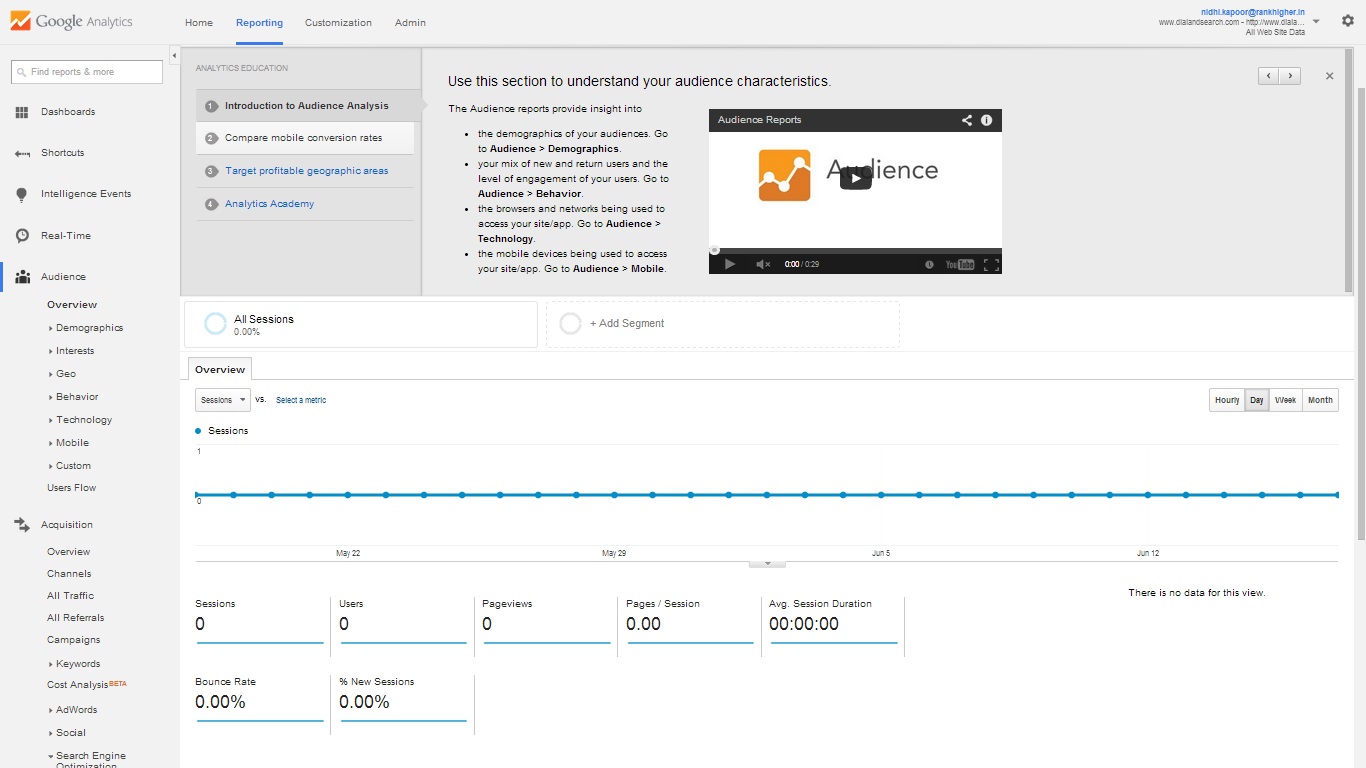Click the settings gear icon

pos(1347,21)
